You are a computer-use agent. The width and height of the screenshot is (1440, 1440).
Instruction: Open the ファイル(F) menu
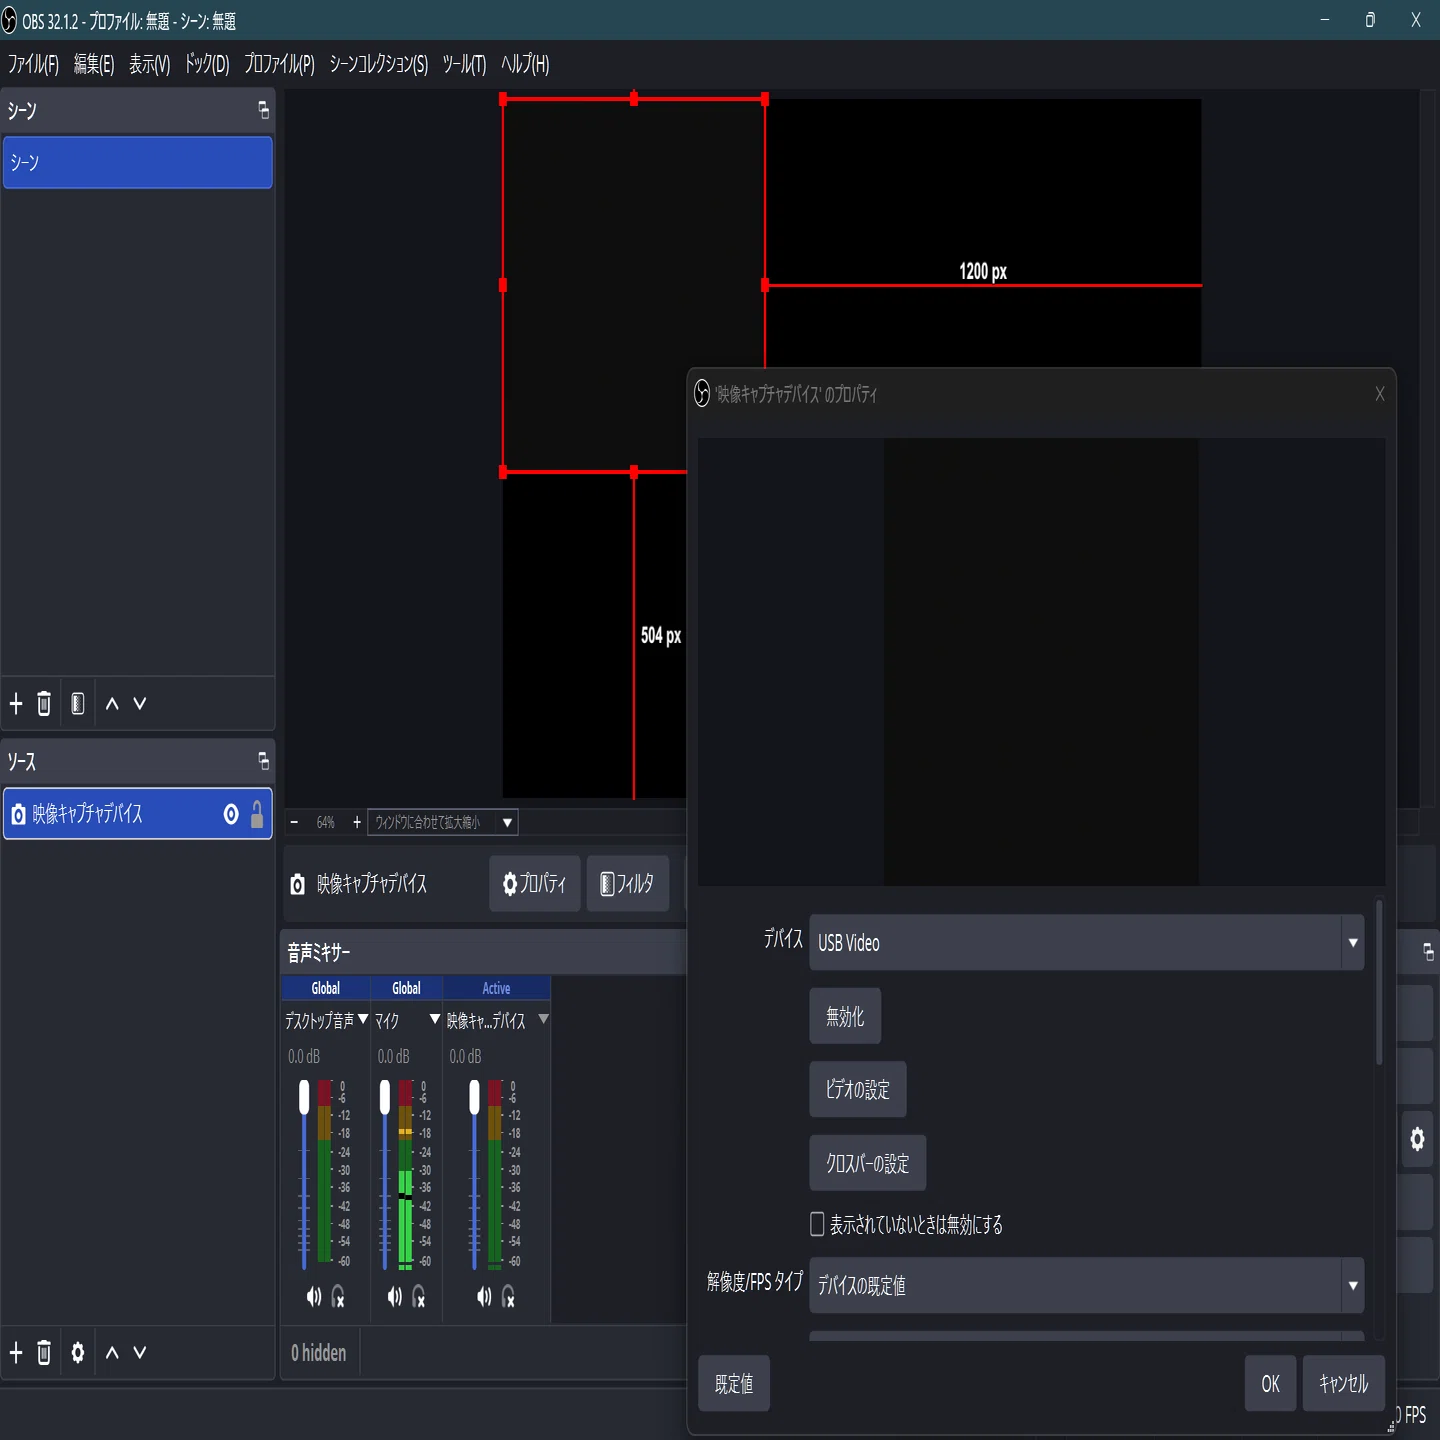[x=33, y=64]
